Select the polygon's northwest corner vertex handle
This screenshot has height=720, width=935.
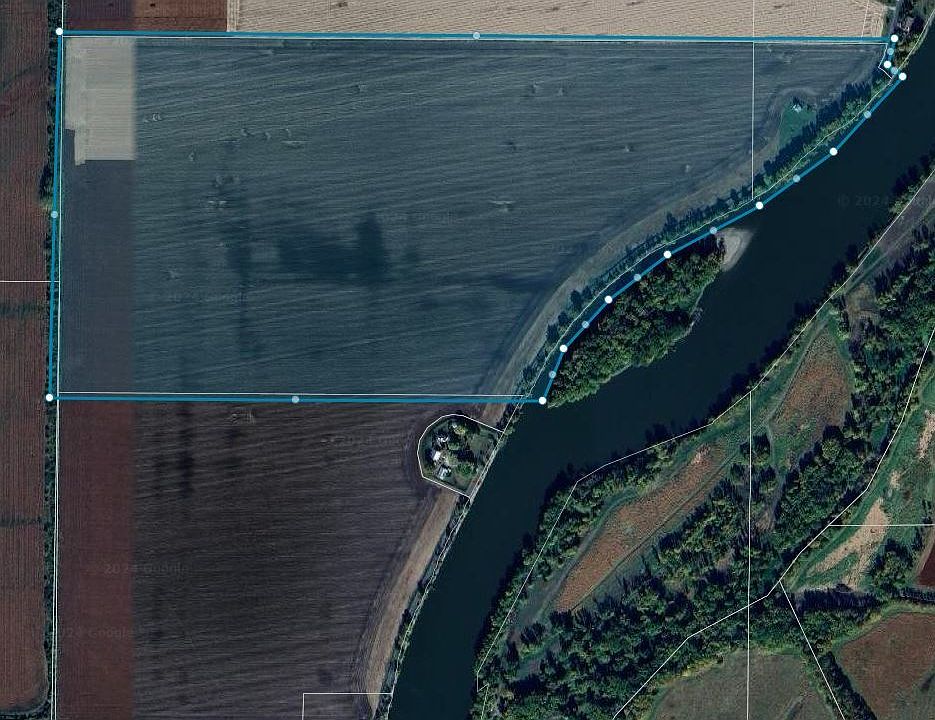pyautogui.click(x=59, y=31)
